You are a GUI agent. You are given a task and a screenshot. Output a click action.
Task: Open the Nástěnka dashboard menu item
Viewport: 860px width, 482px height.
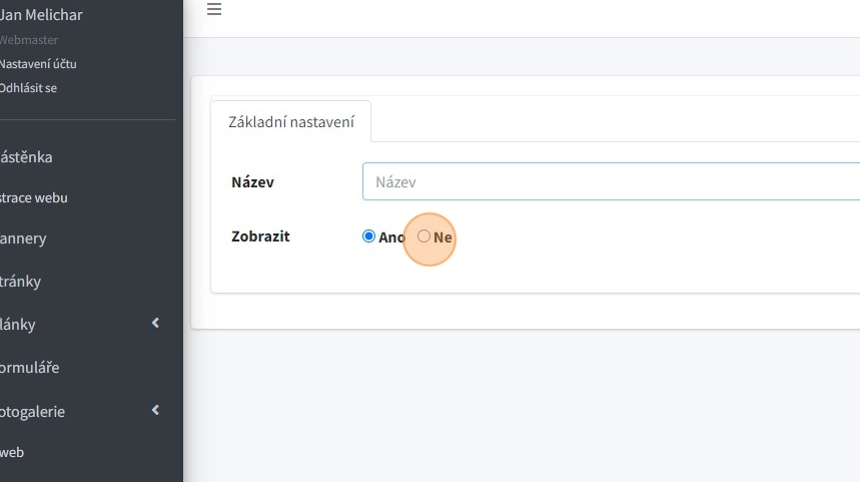[x=27, y=157]
